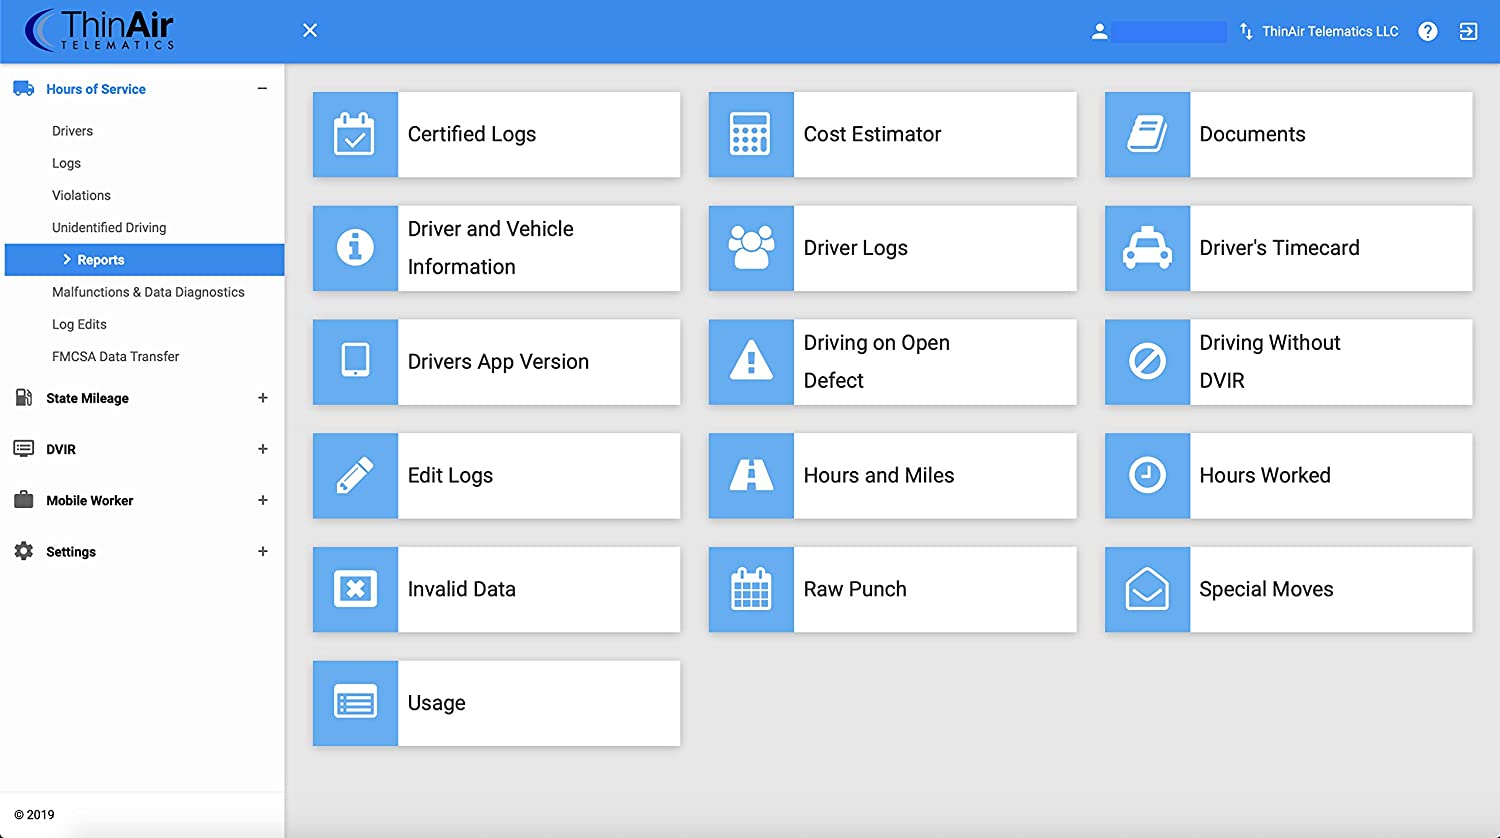Click the Hours and Miles report label
Screen dimensions: 1500x838
coord(879,475)
